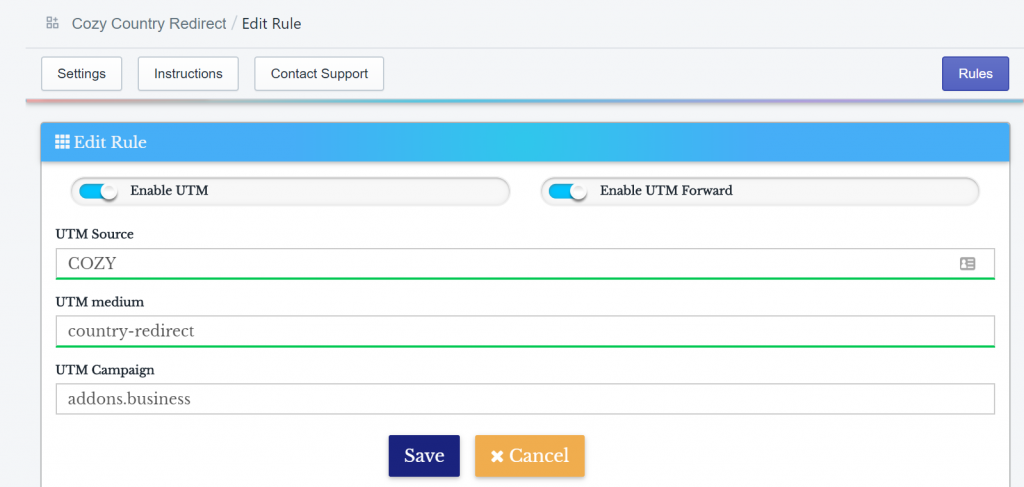Open the Instructions tab
The height and width of the screenshot is (487, 1024).
click(188, 74)
